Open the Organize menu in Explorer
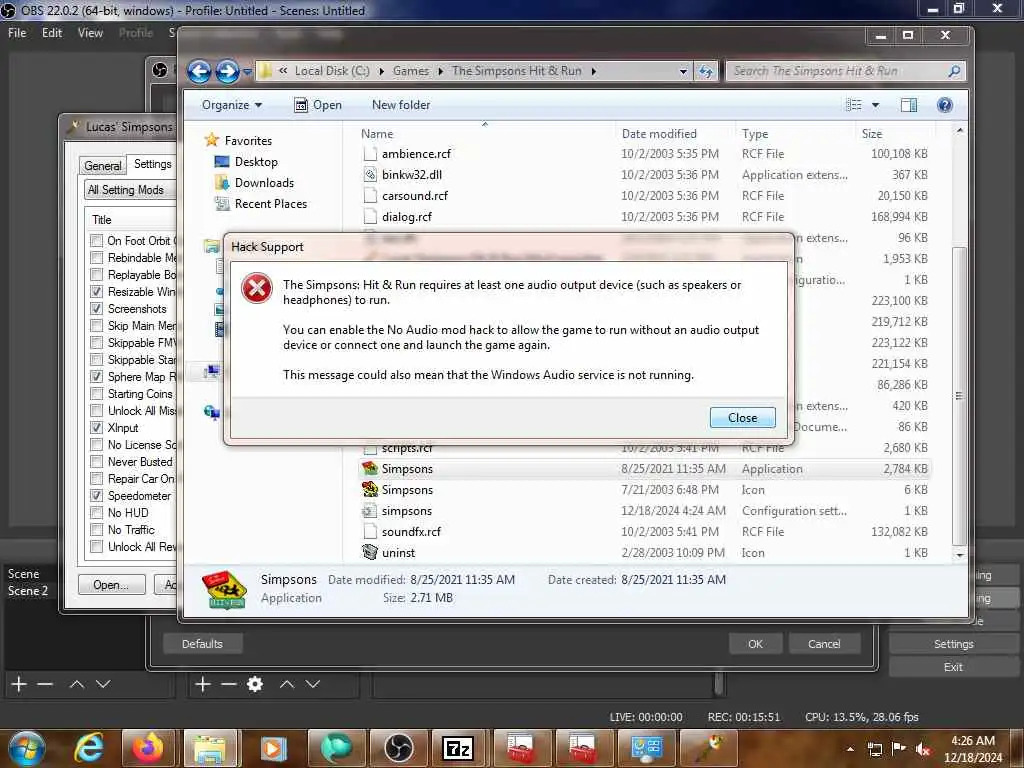Viewport: 1024px width, 768px height. click(231, 104)
